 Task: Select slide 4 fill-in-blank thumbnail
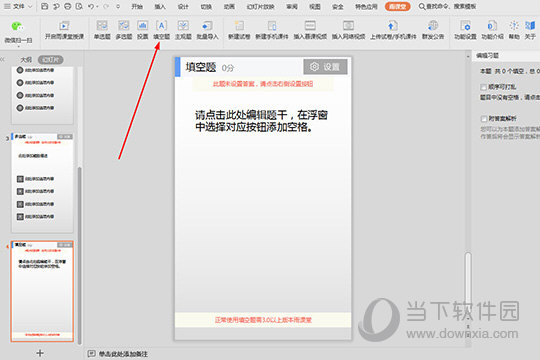point(42,291)
